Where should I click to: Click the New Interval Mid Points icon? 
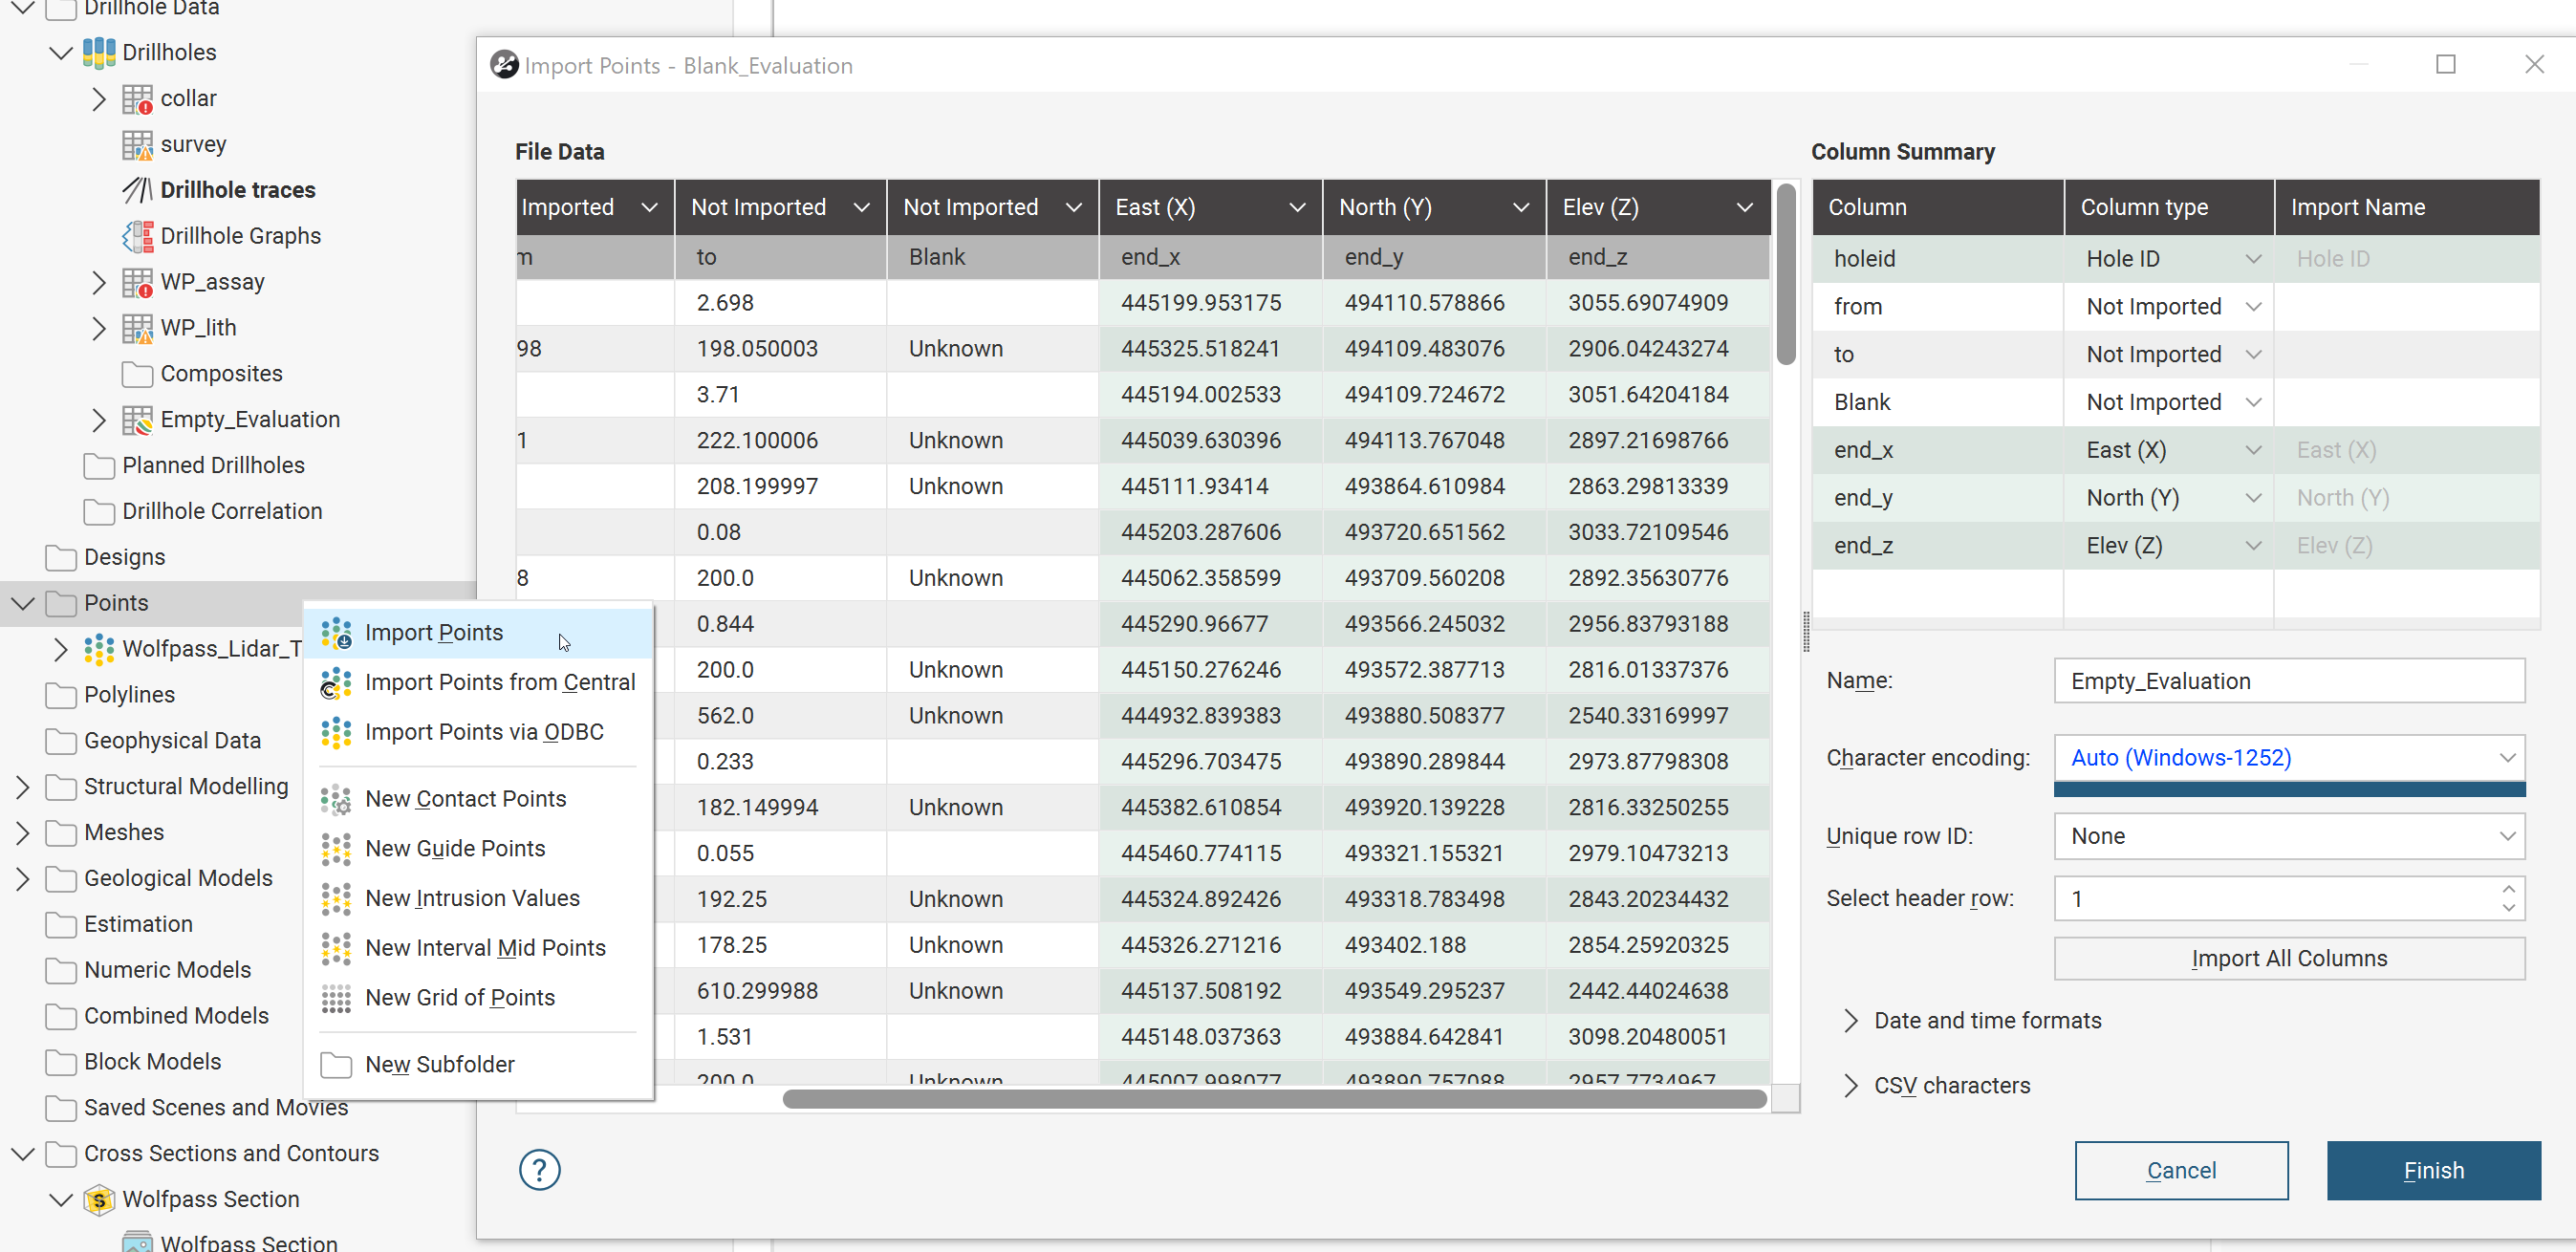tap(336, 948)
